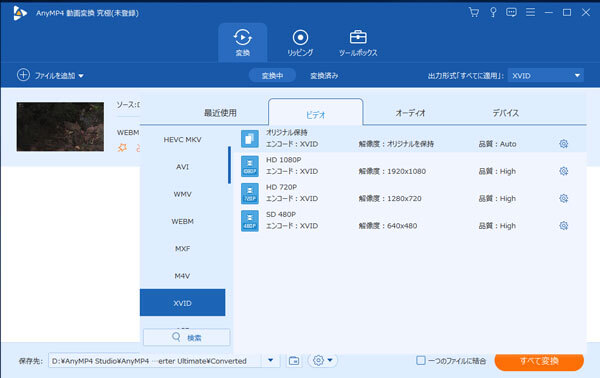Click the format 検索 search field
The height and width of the screenshot is (378, 600).
point(187,337)
